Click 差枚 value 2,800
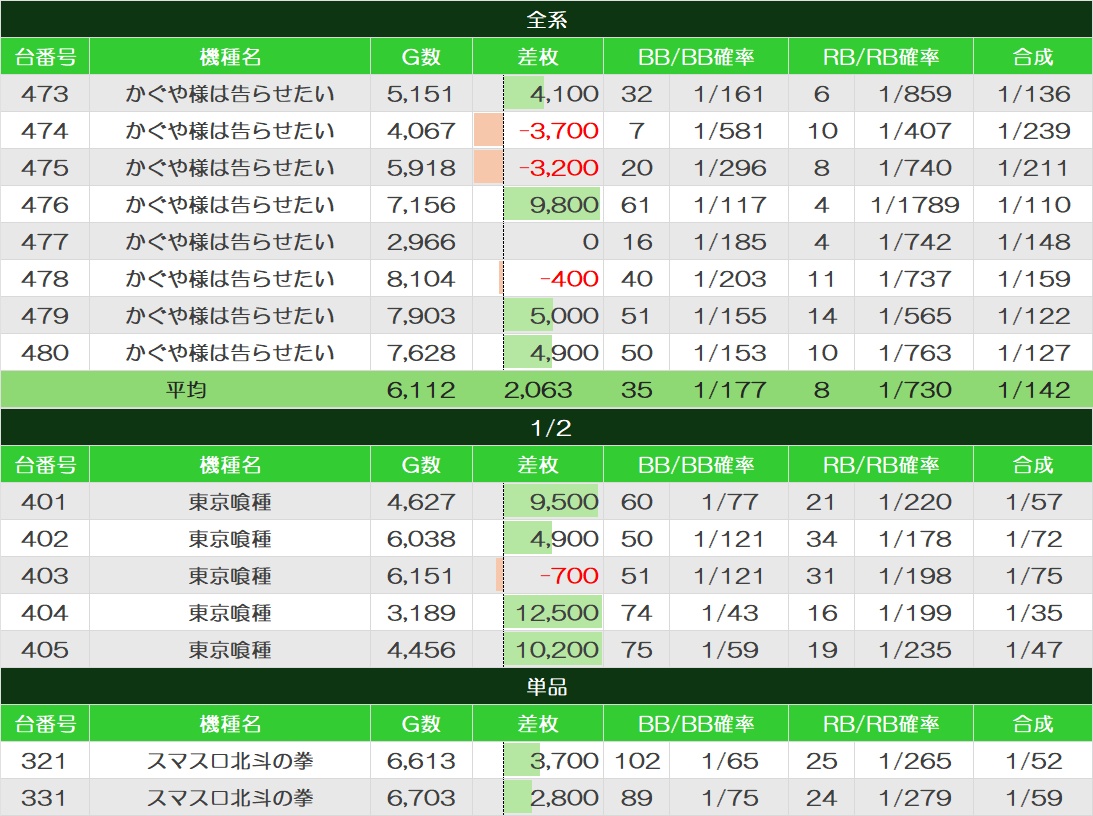Image resolution: width=1093 pixels, height=816 pixels. [564, 797]
